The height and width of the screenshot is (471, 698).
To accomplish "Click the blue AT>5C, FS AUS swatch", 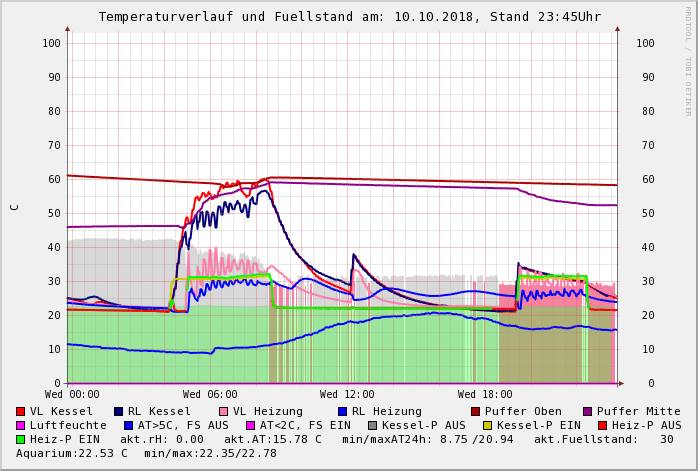I will coord(128,425).
